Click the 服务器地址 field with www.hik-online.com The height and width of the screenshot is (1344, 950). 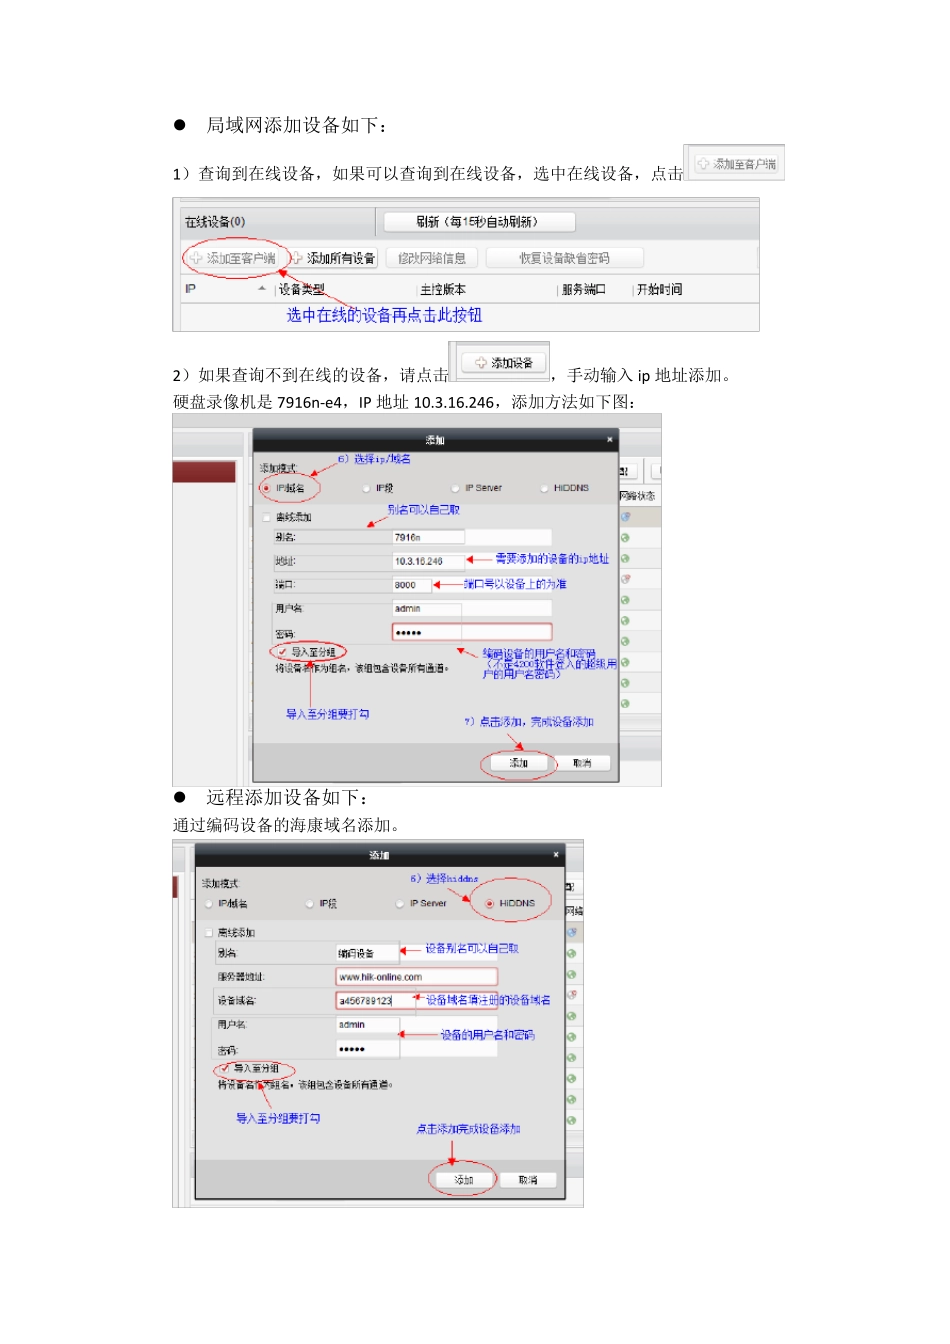point(416,977)
